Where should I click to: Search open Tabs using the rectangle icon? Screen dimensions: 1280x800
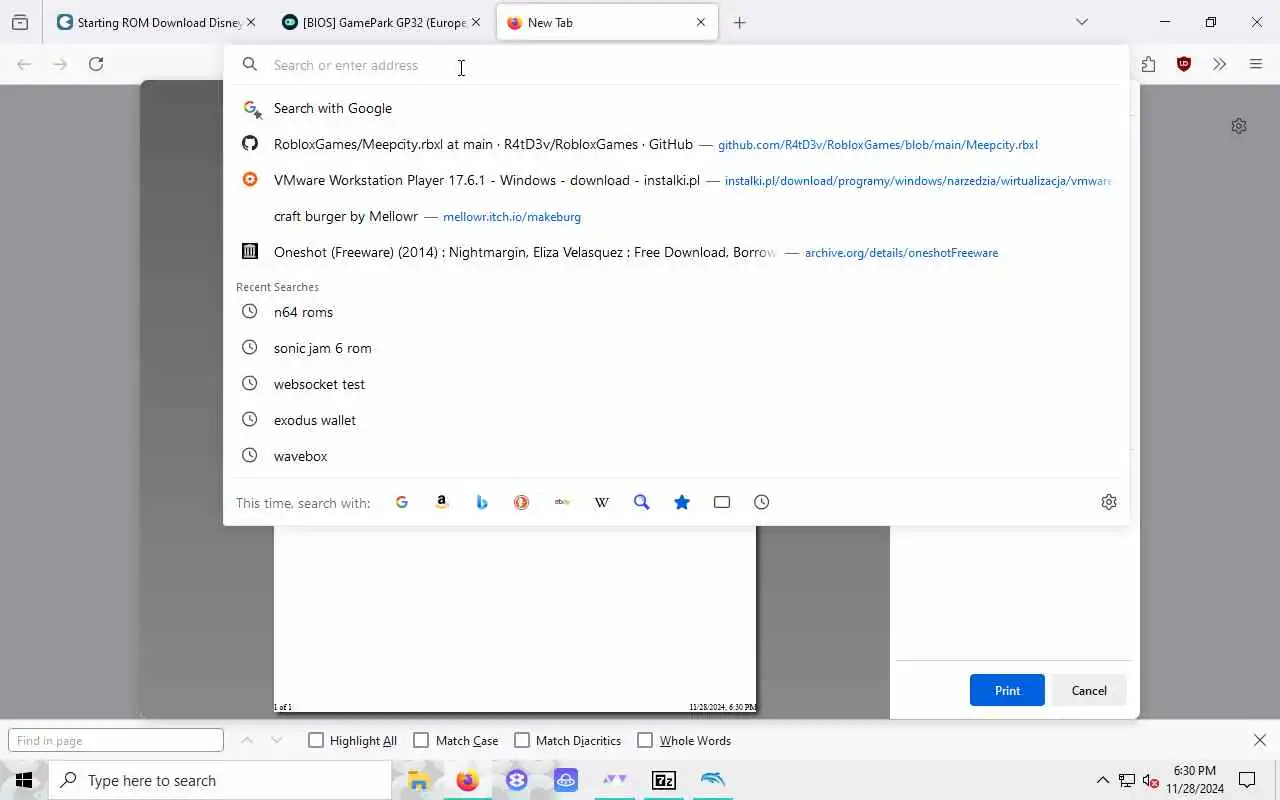[x=722, y=502]
